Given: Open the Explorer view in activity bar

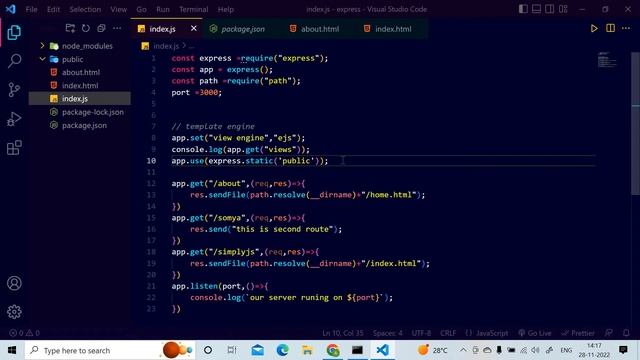Looking at the screenshot, I should pyautogui.click(x=14, y=32).
